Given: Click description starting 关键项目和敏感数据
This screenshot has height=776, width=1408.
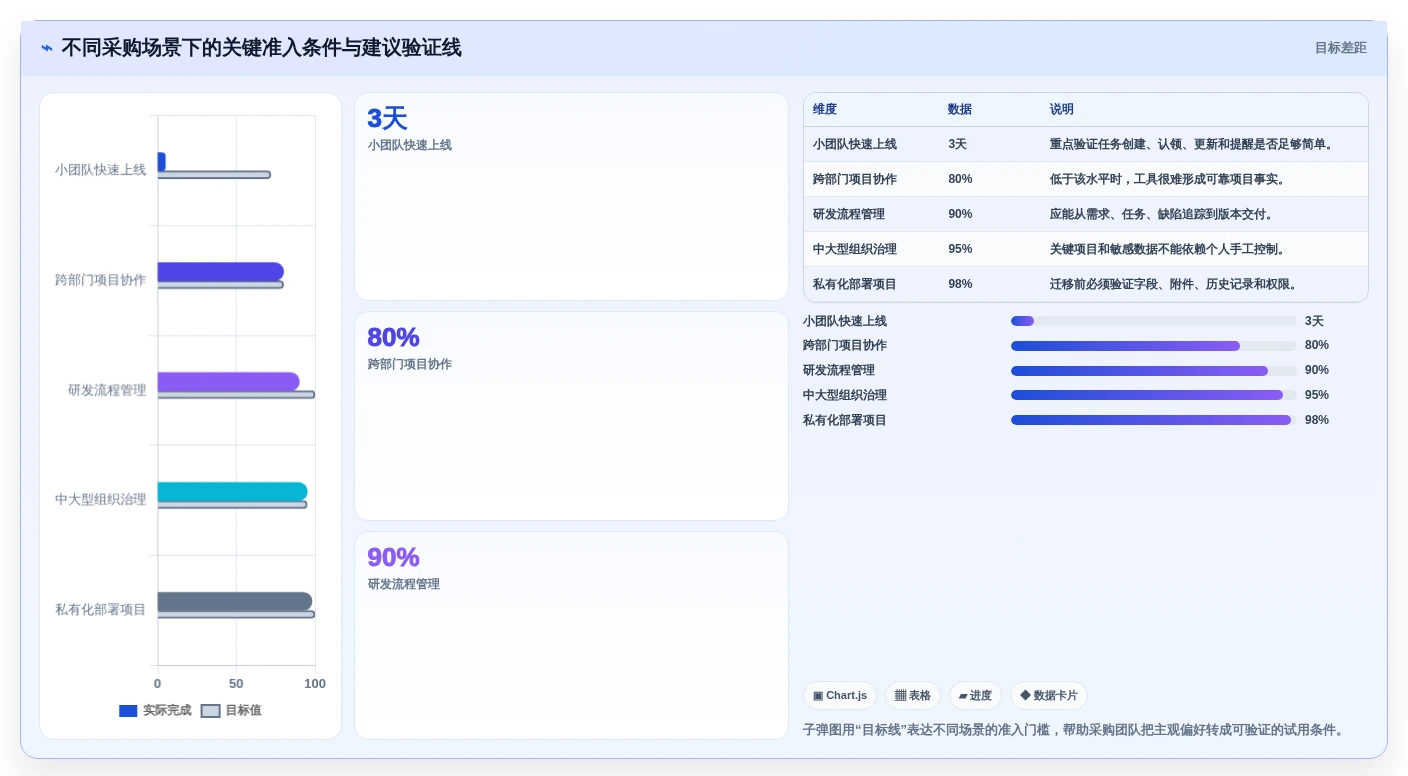Looking at the screenshot, I should pyautogui.click(x=1168, y=250).
